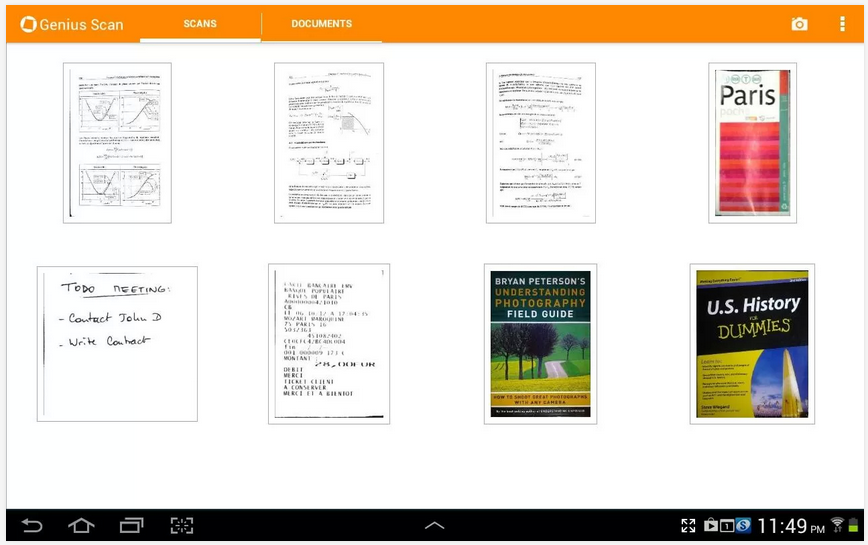868x545 pixels.
Task: Open the camera to scan a page
Action: [799, 24]
